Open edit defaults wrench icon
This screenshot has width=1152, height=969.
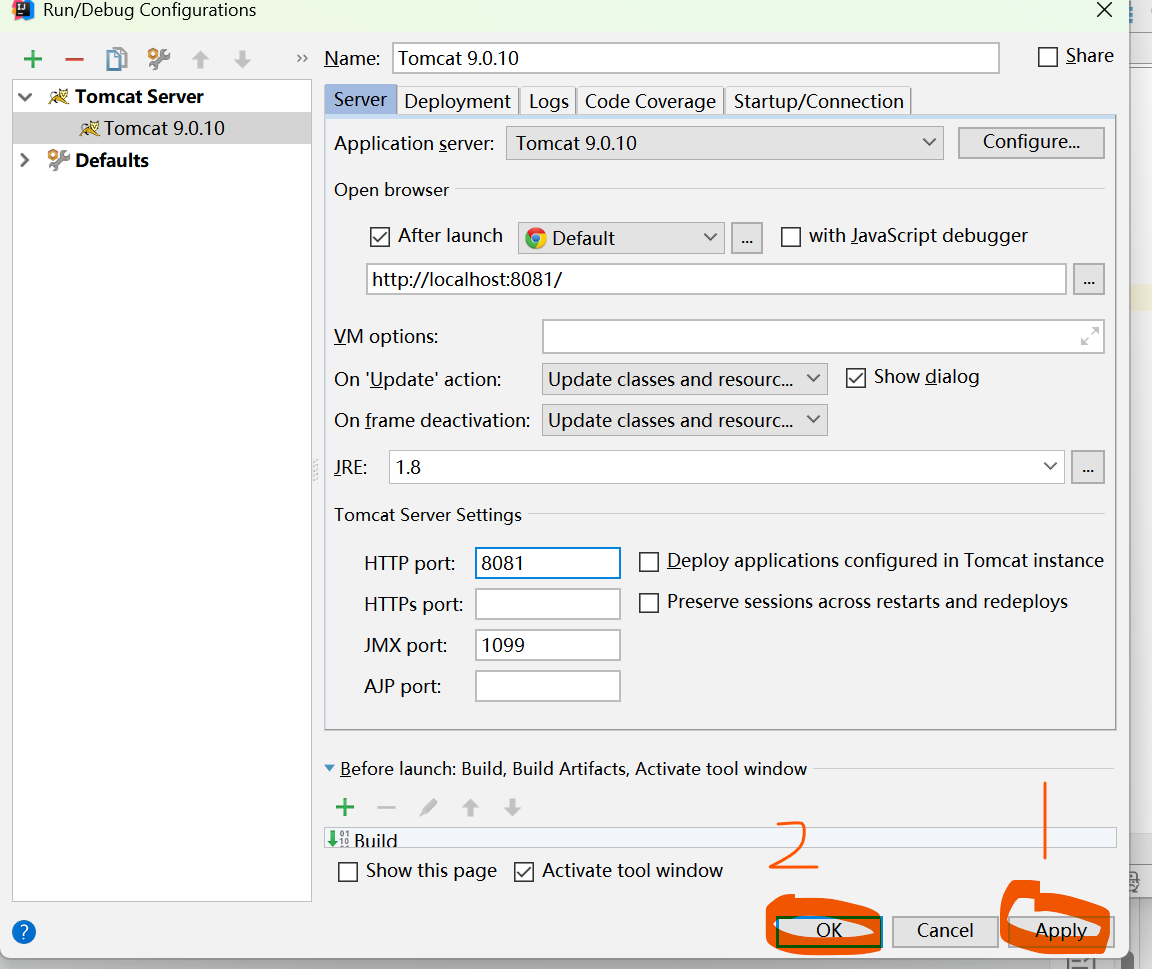(159, 59)
